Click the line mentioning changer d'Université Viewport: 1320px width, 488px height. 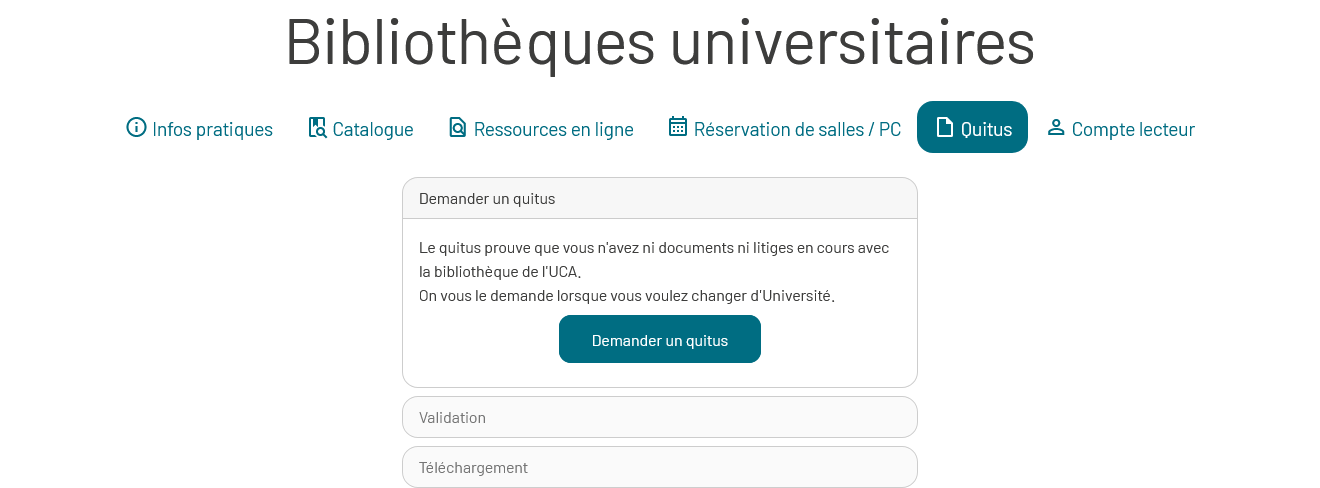coord(627,296)
